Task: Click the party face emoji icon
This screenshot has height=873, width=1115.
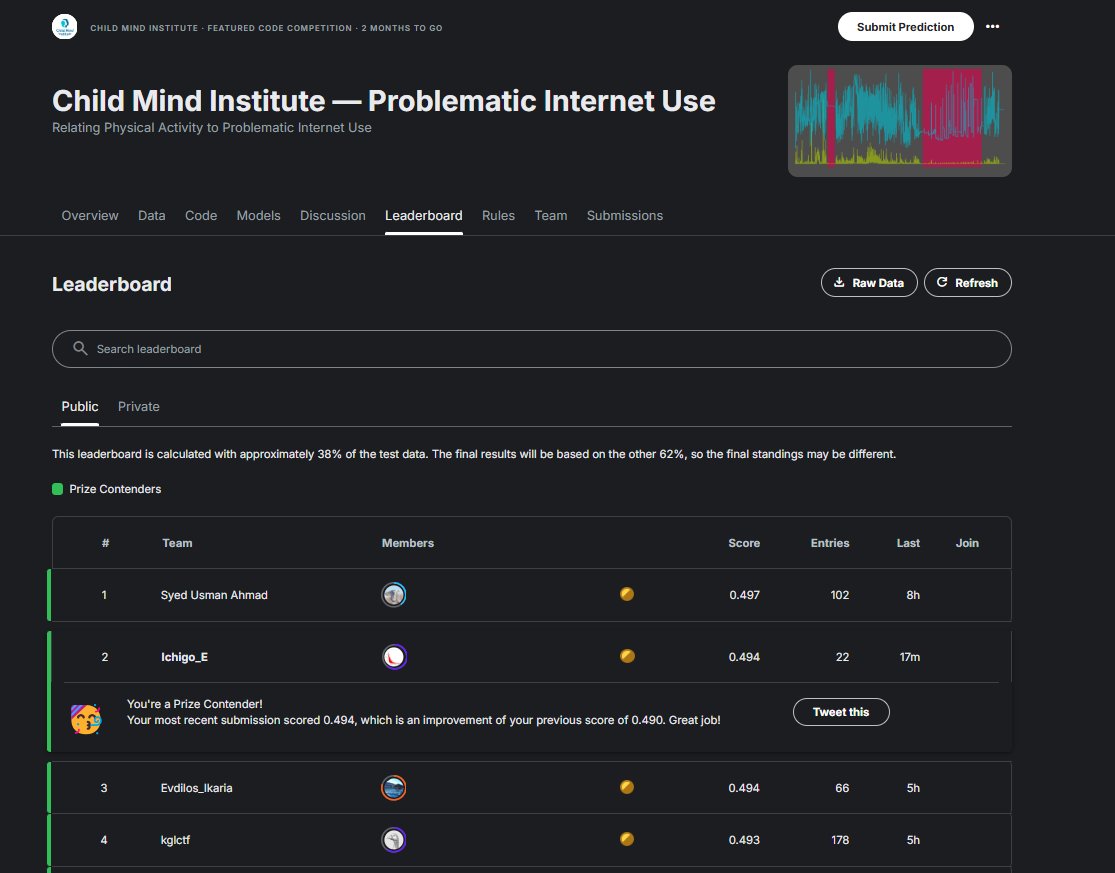Action: [x=86, y=719]
